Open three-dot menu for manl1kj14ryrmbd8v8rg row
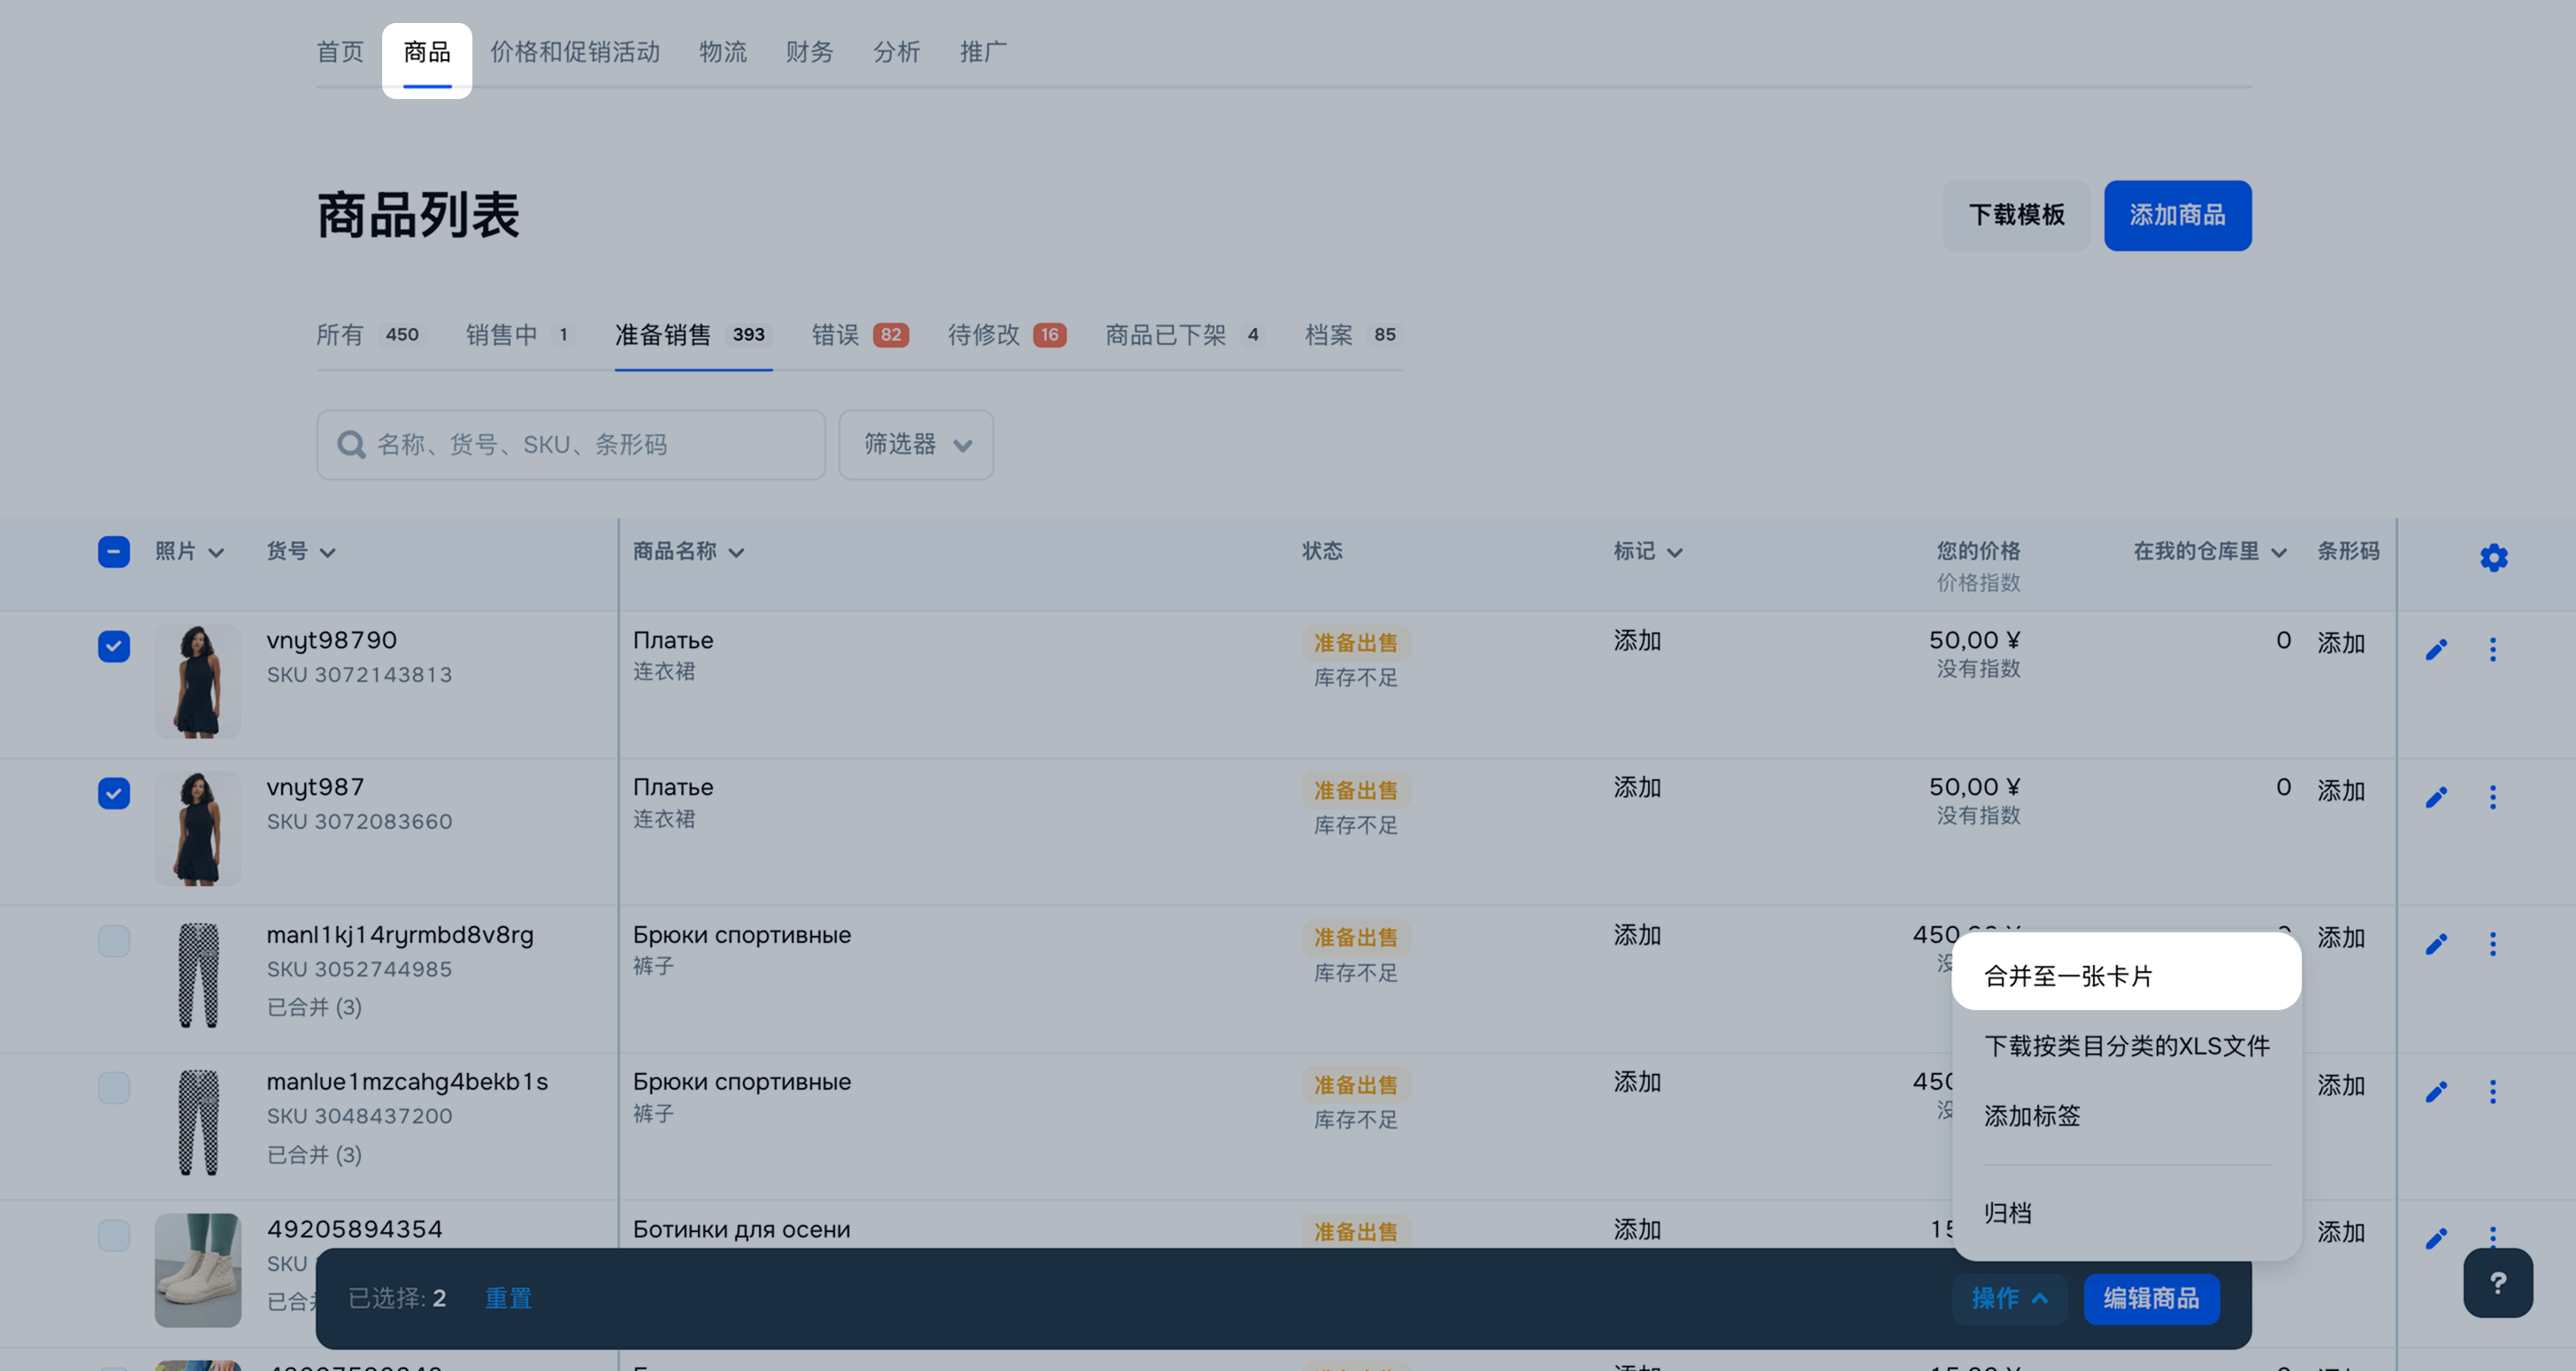 pyautogui.click(x=2492, y=944)
